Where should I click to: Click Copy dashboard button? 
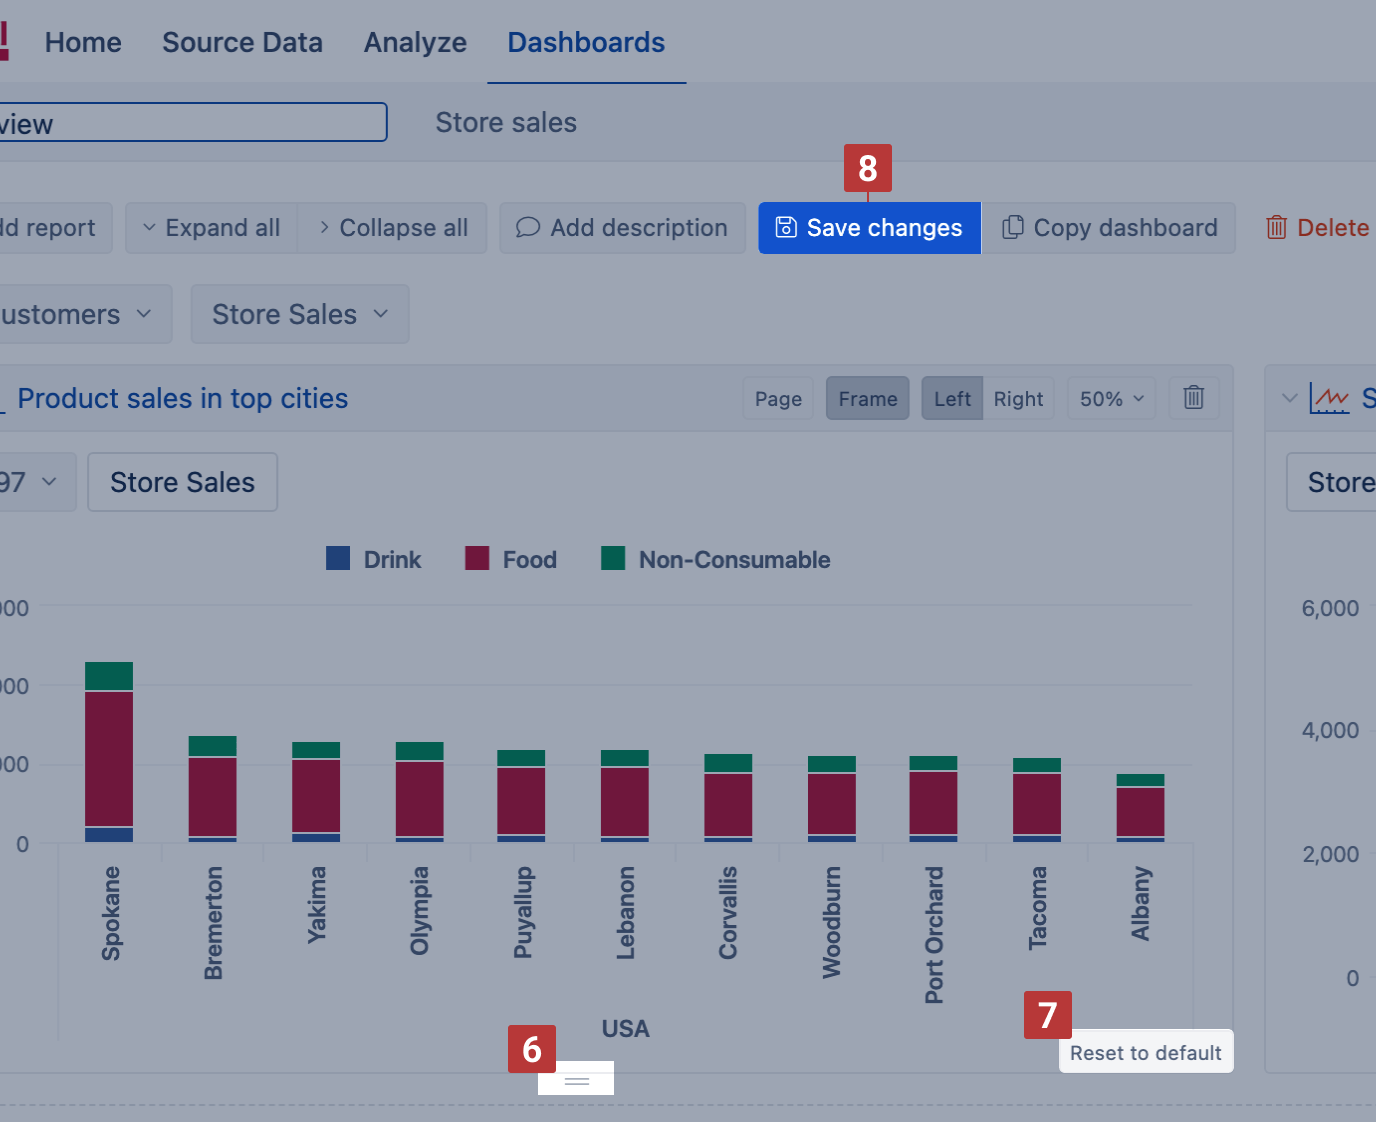[1109, 228]
